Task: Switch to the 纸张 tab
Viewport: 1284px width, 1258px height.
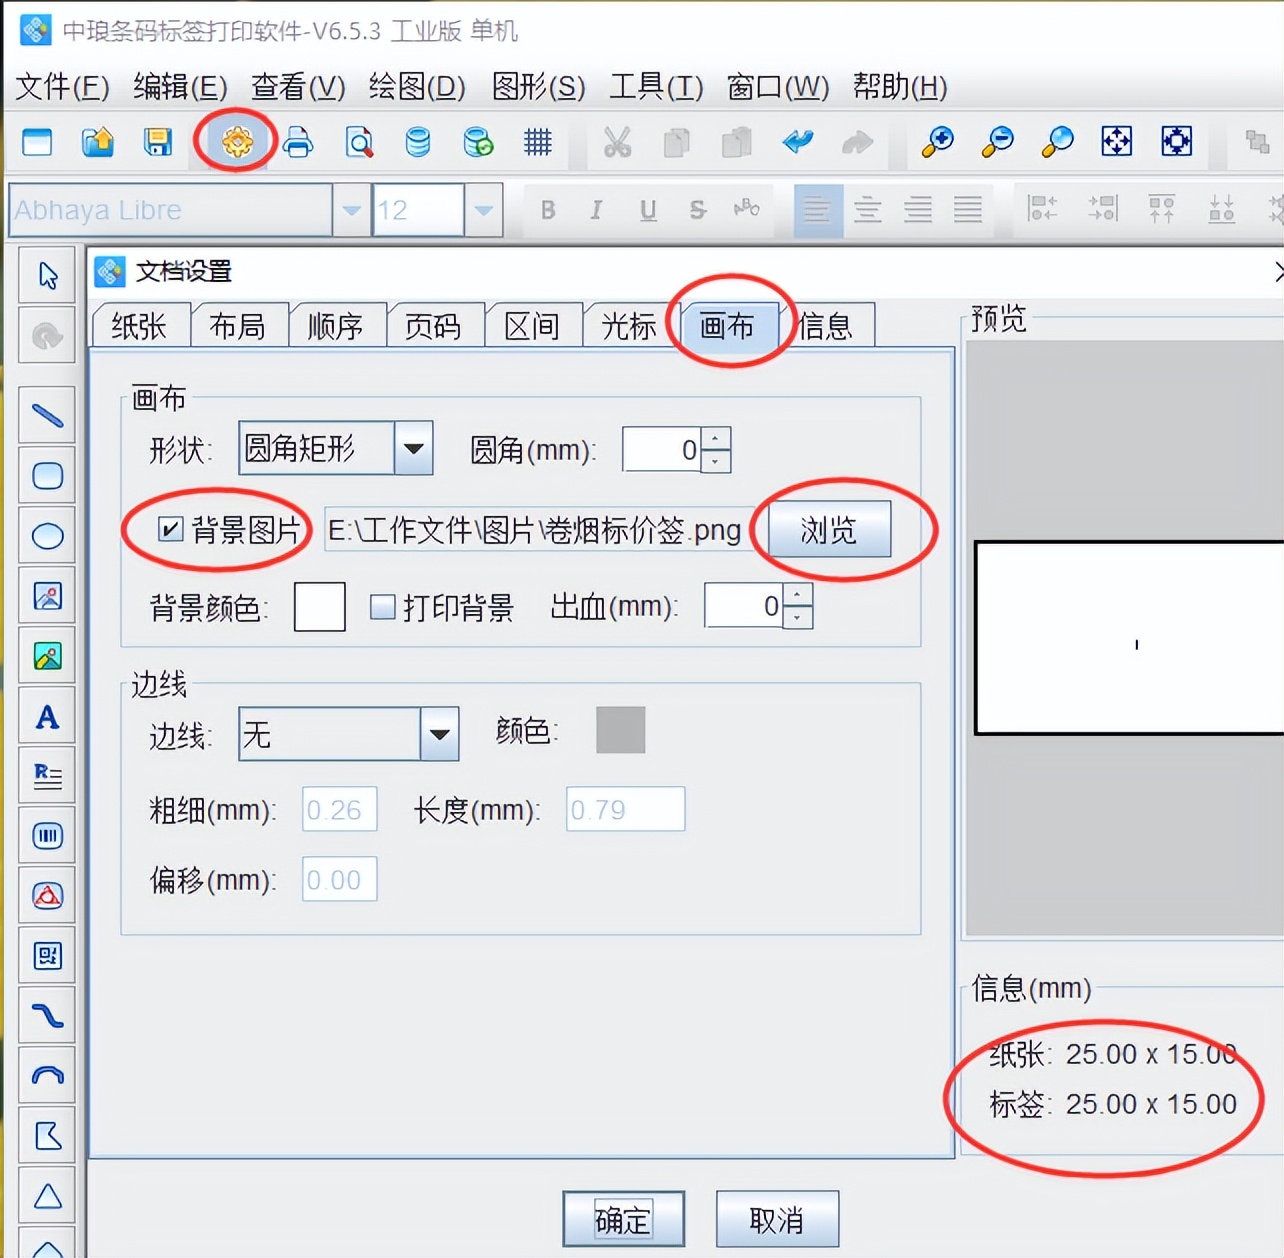Action: pos(140,324)
